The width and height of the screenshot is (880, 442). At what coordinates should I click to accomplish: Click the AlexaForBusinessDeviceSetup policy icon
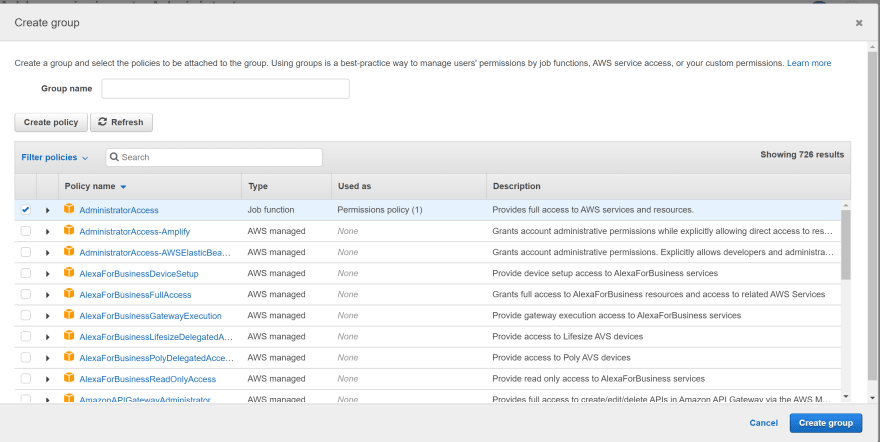(x=69, y=272)
